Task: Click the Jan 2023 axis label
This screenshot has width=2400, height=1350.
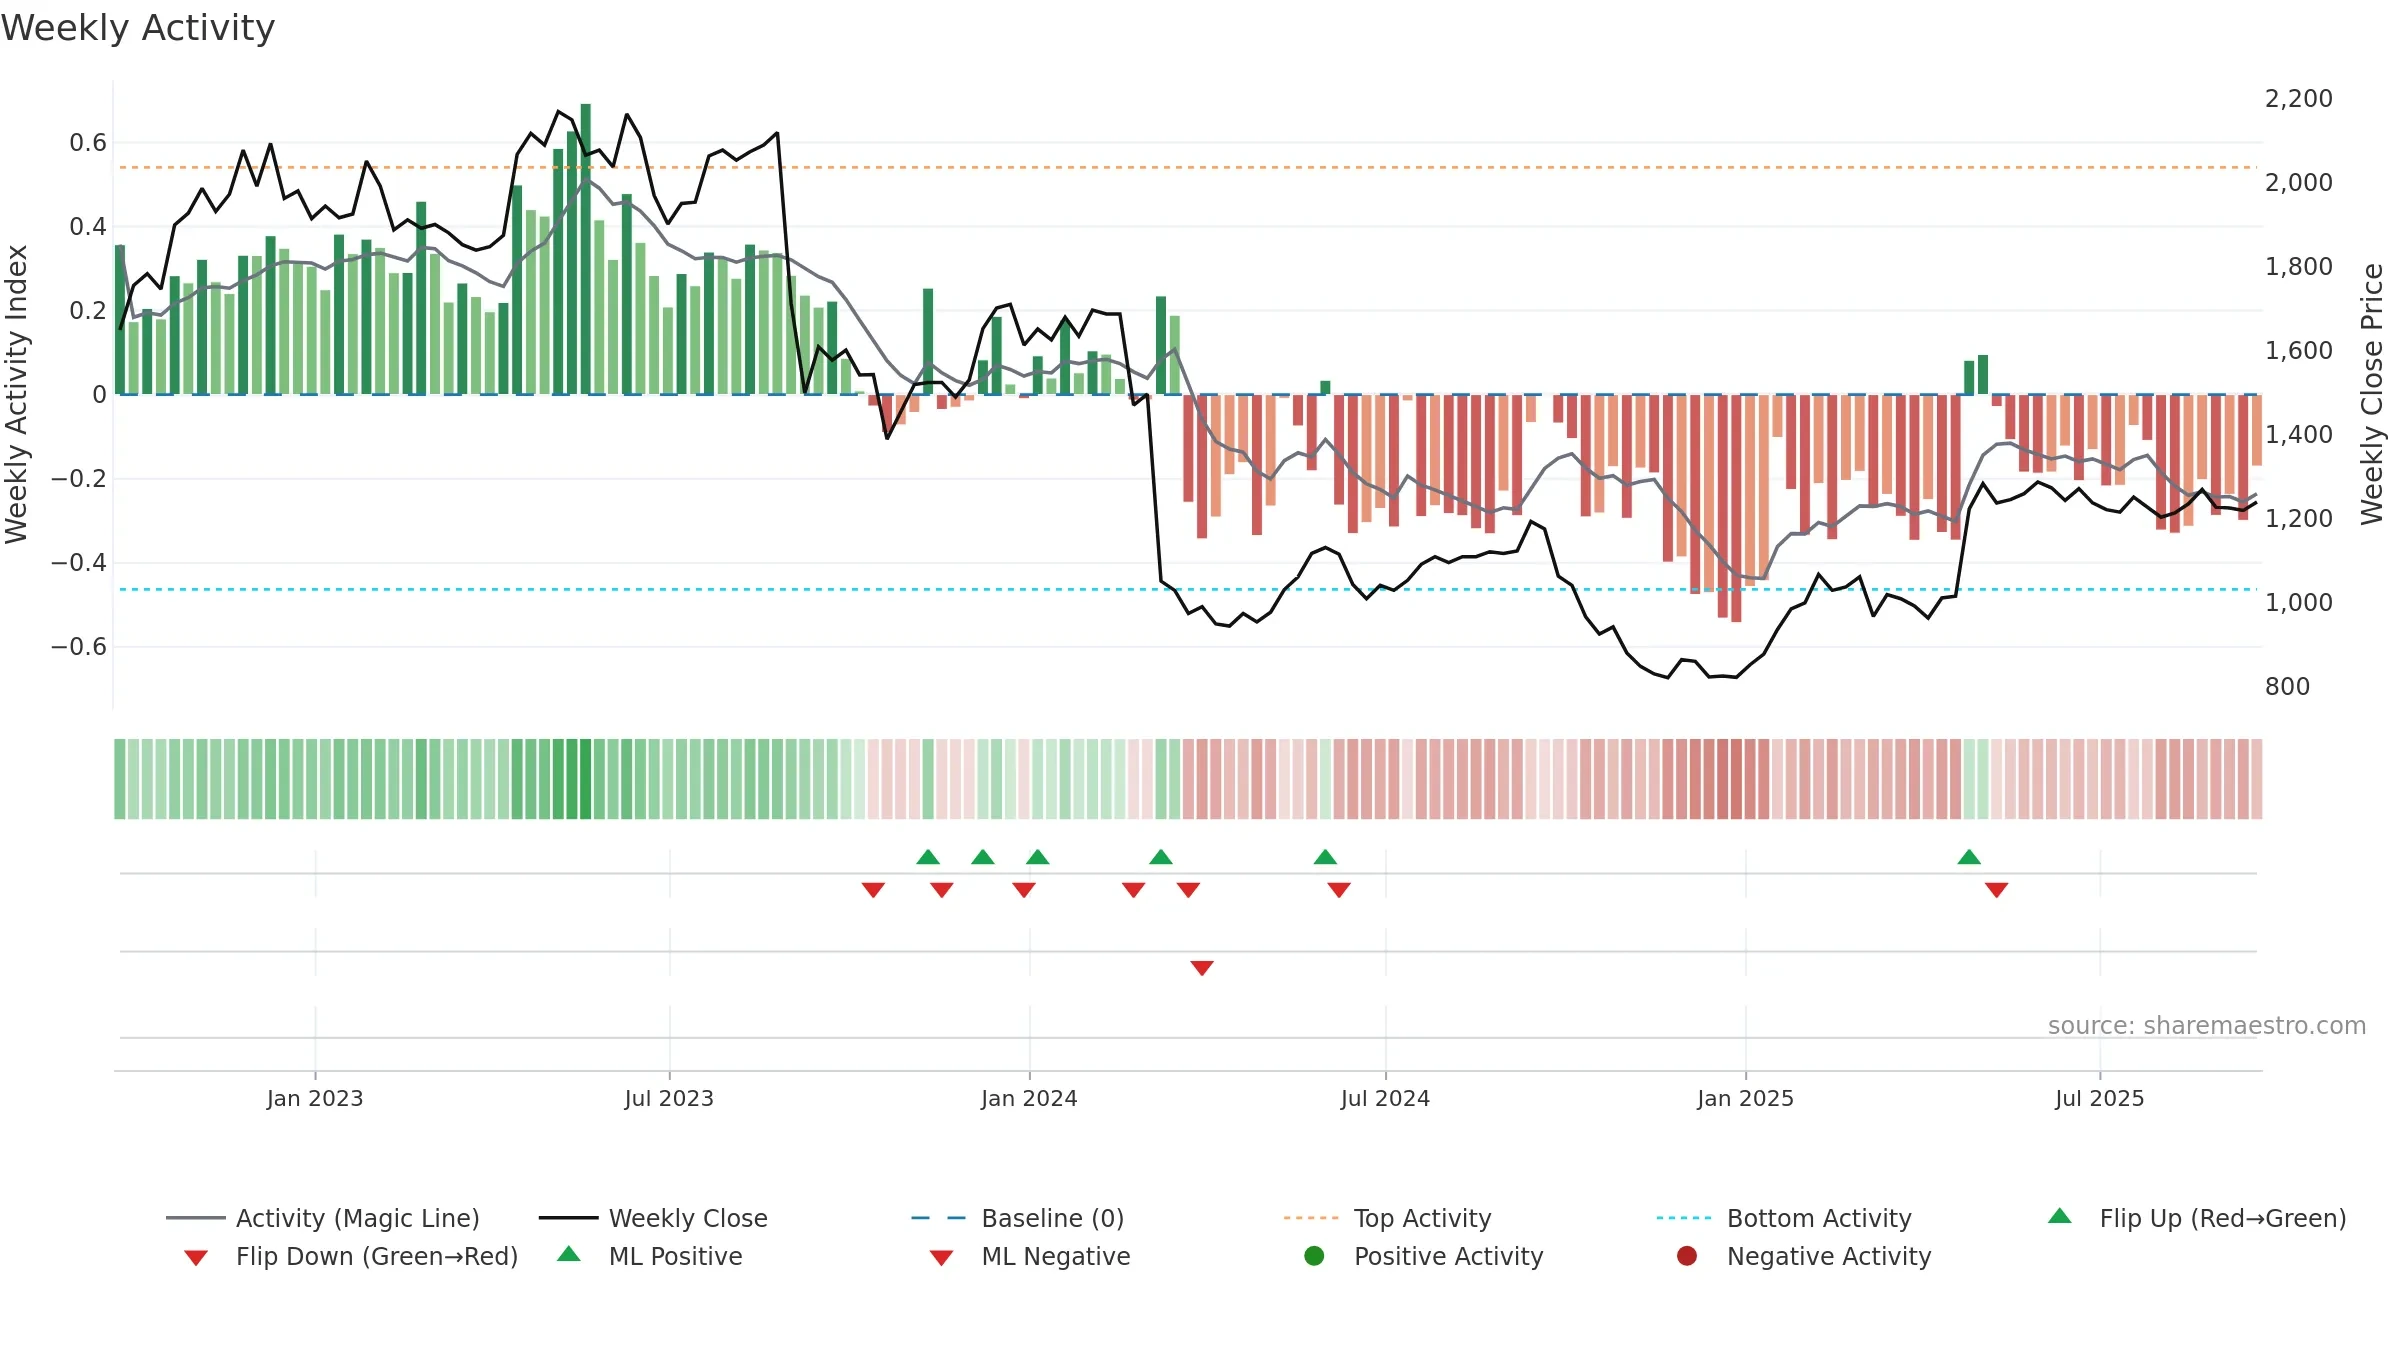Action: [x=315, y=1098]
